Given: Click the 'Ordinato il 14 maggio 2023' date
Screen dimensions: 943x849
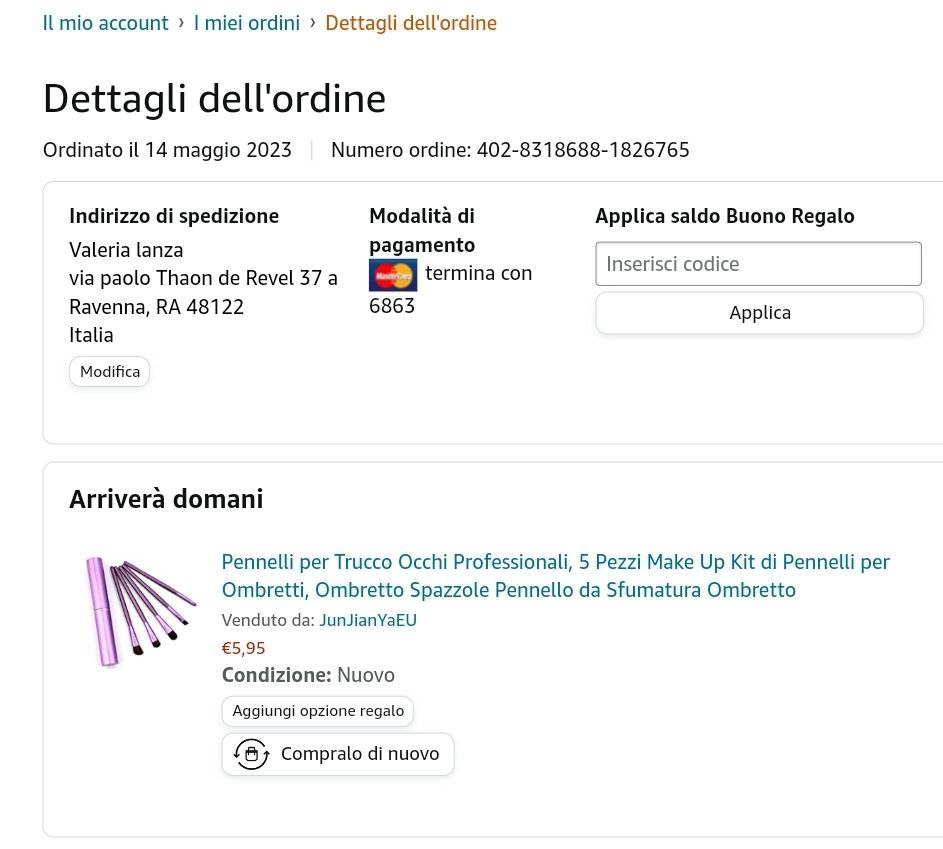Looking at the screenshot, I should [167, 150].
